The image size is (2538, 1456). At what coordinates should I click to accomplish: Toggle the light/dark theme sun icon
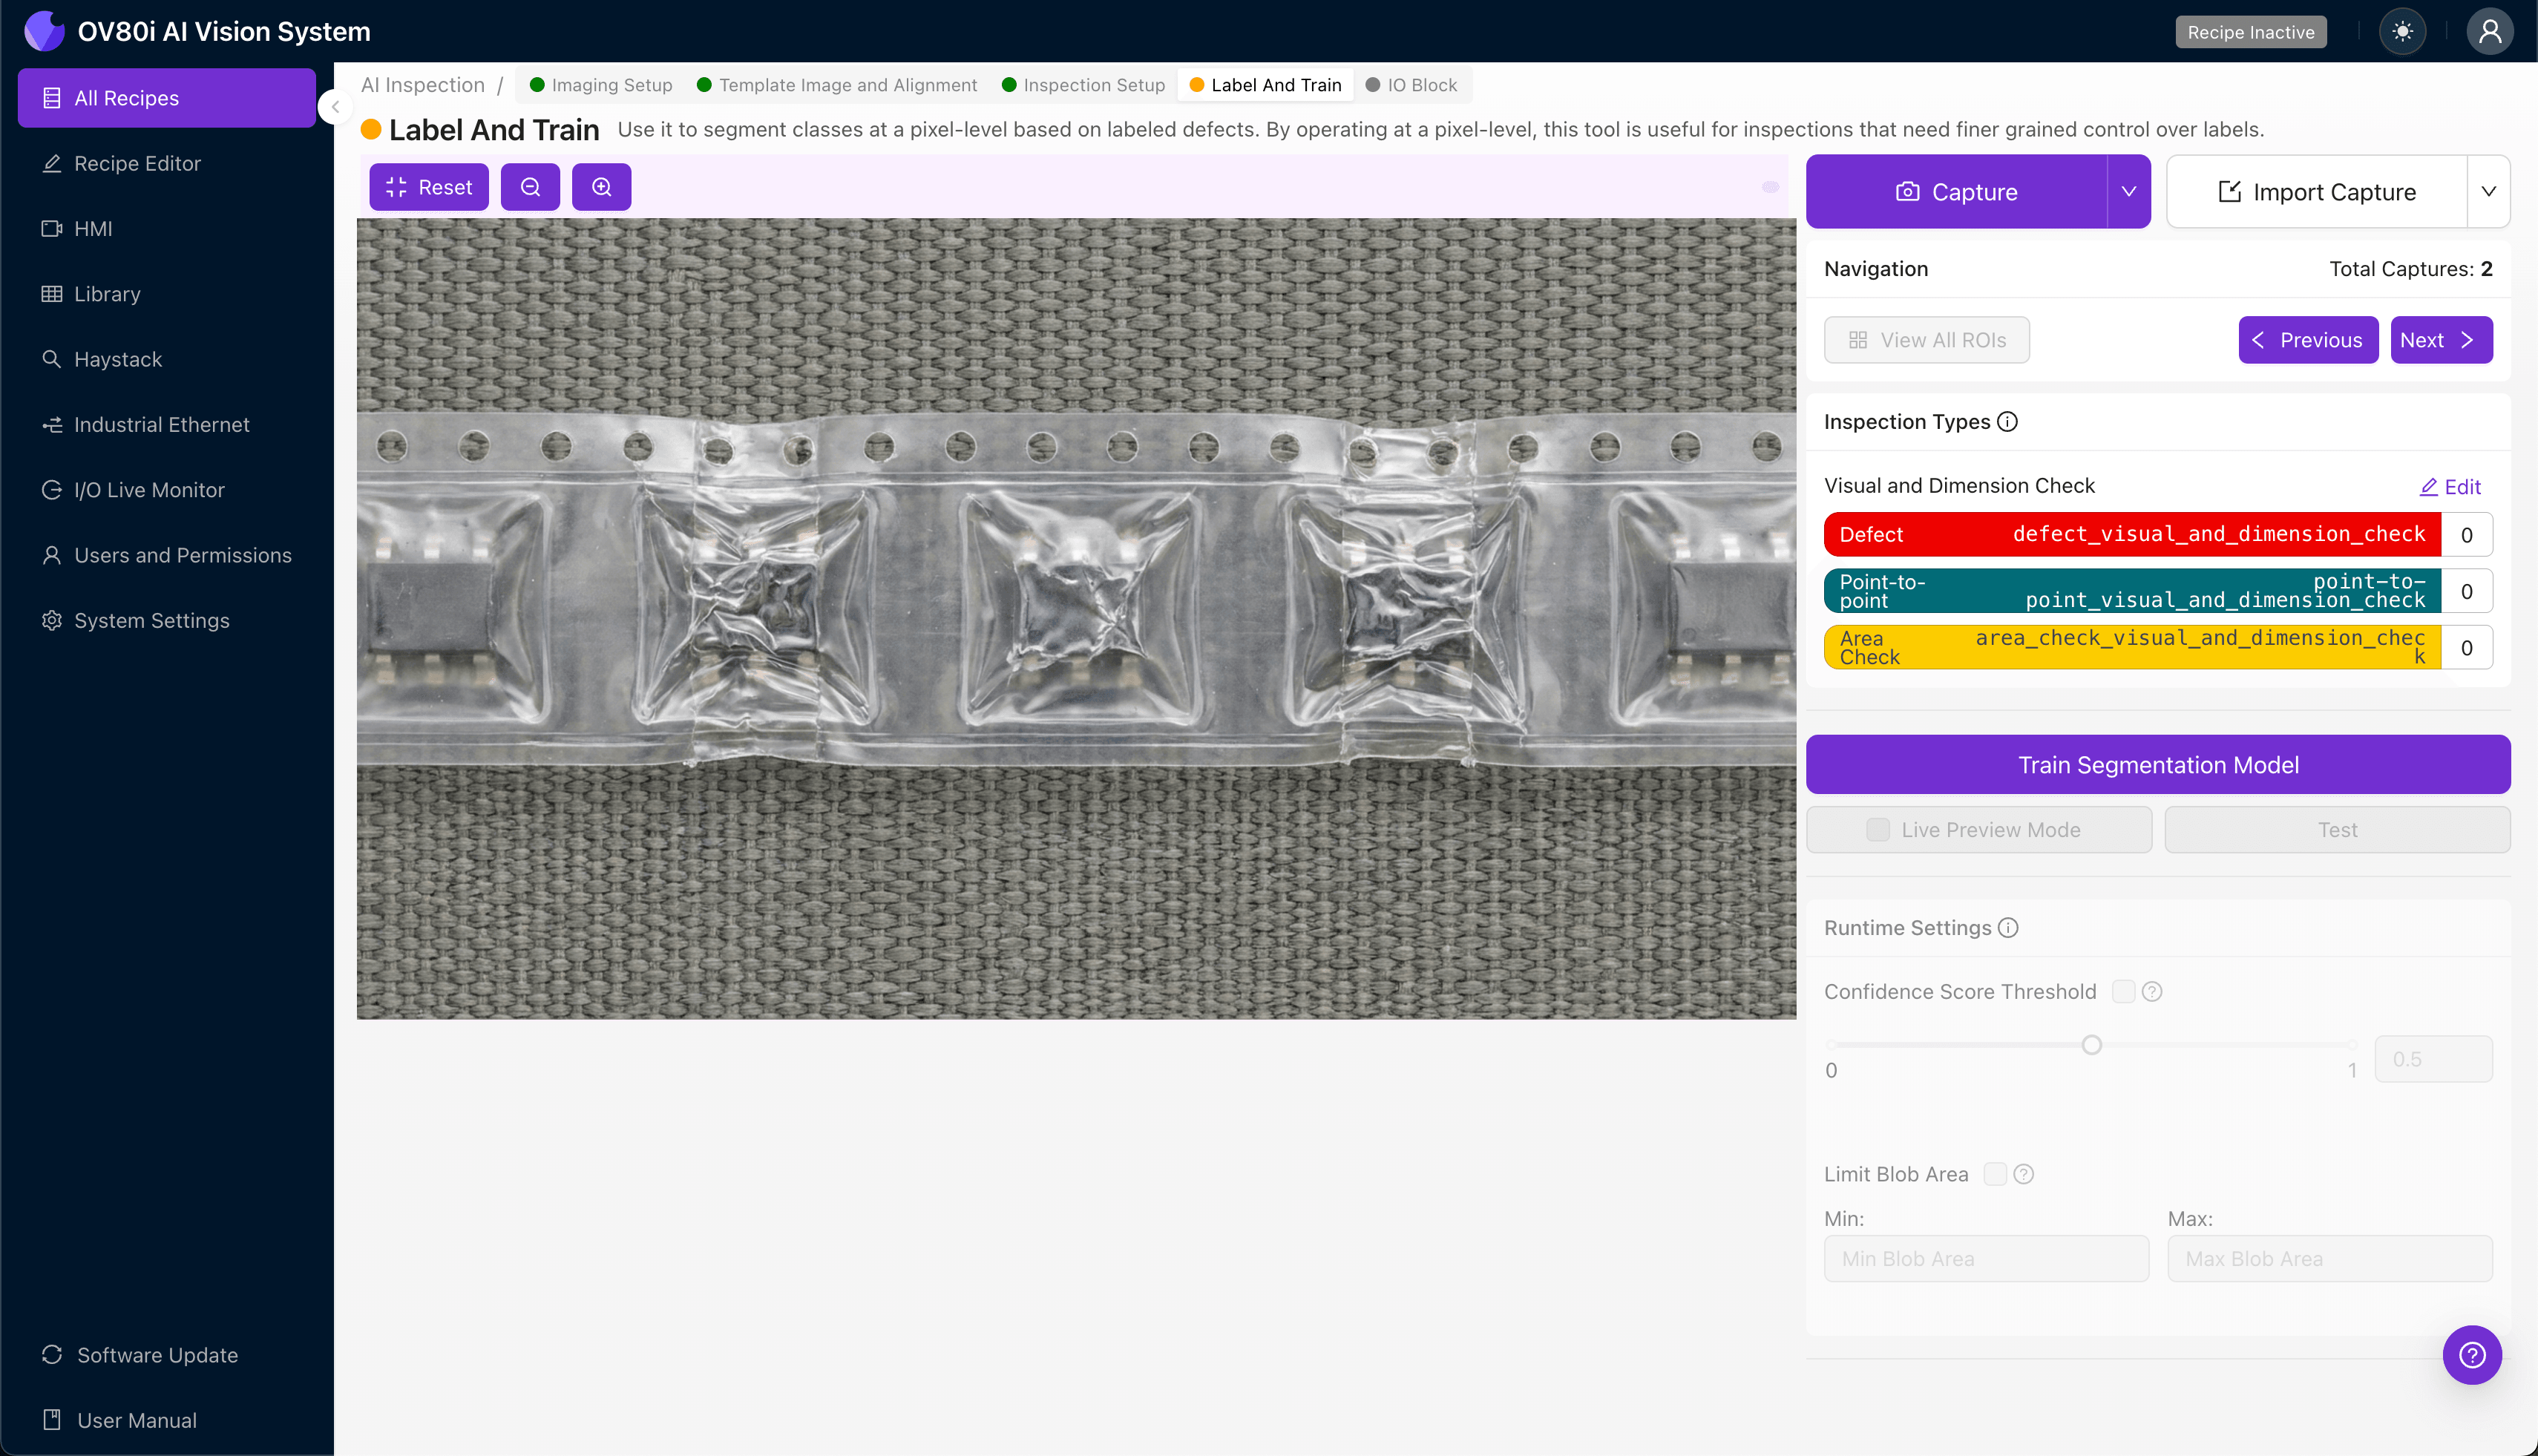(2402, 32)
